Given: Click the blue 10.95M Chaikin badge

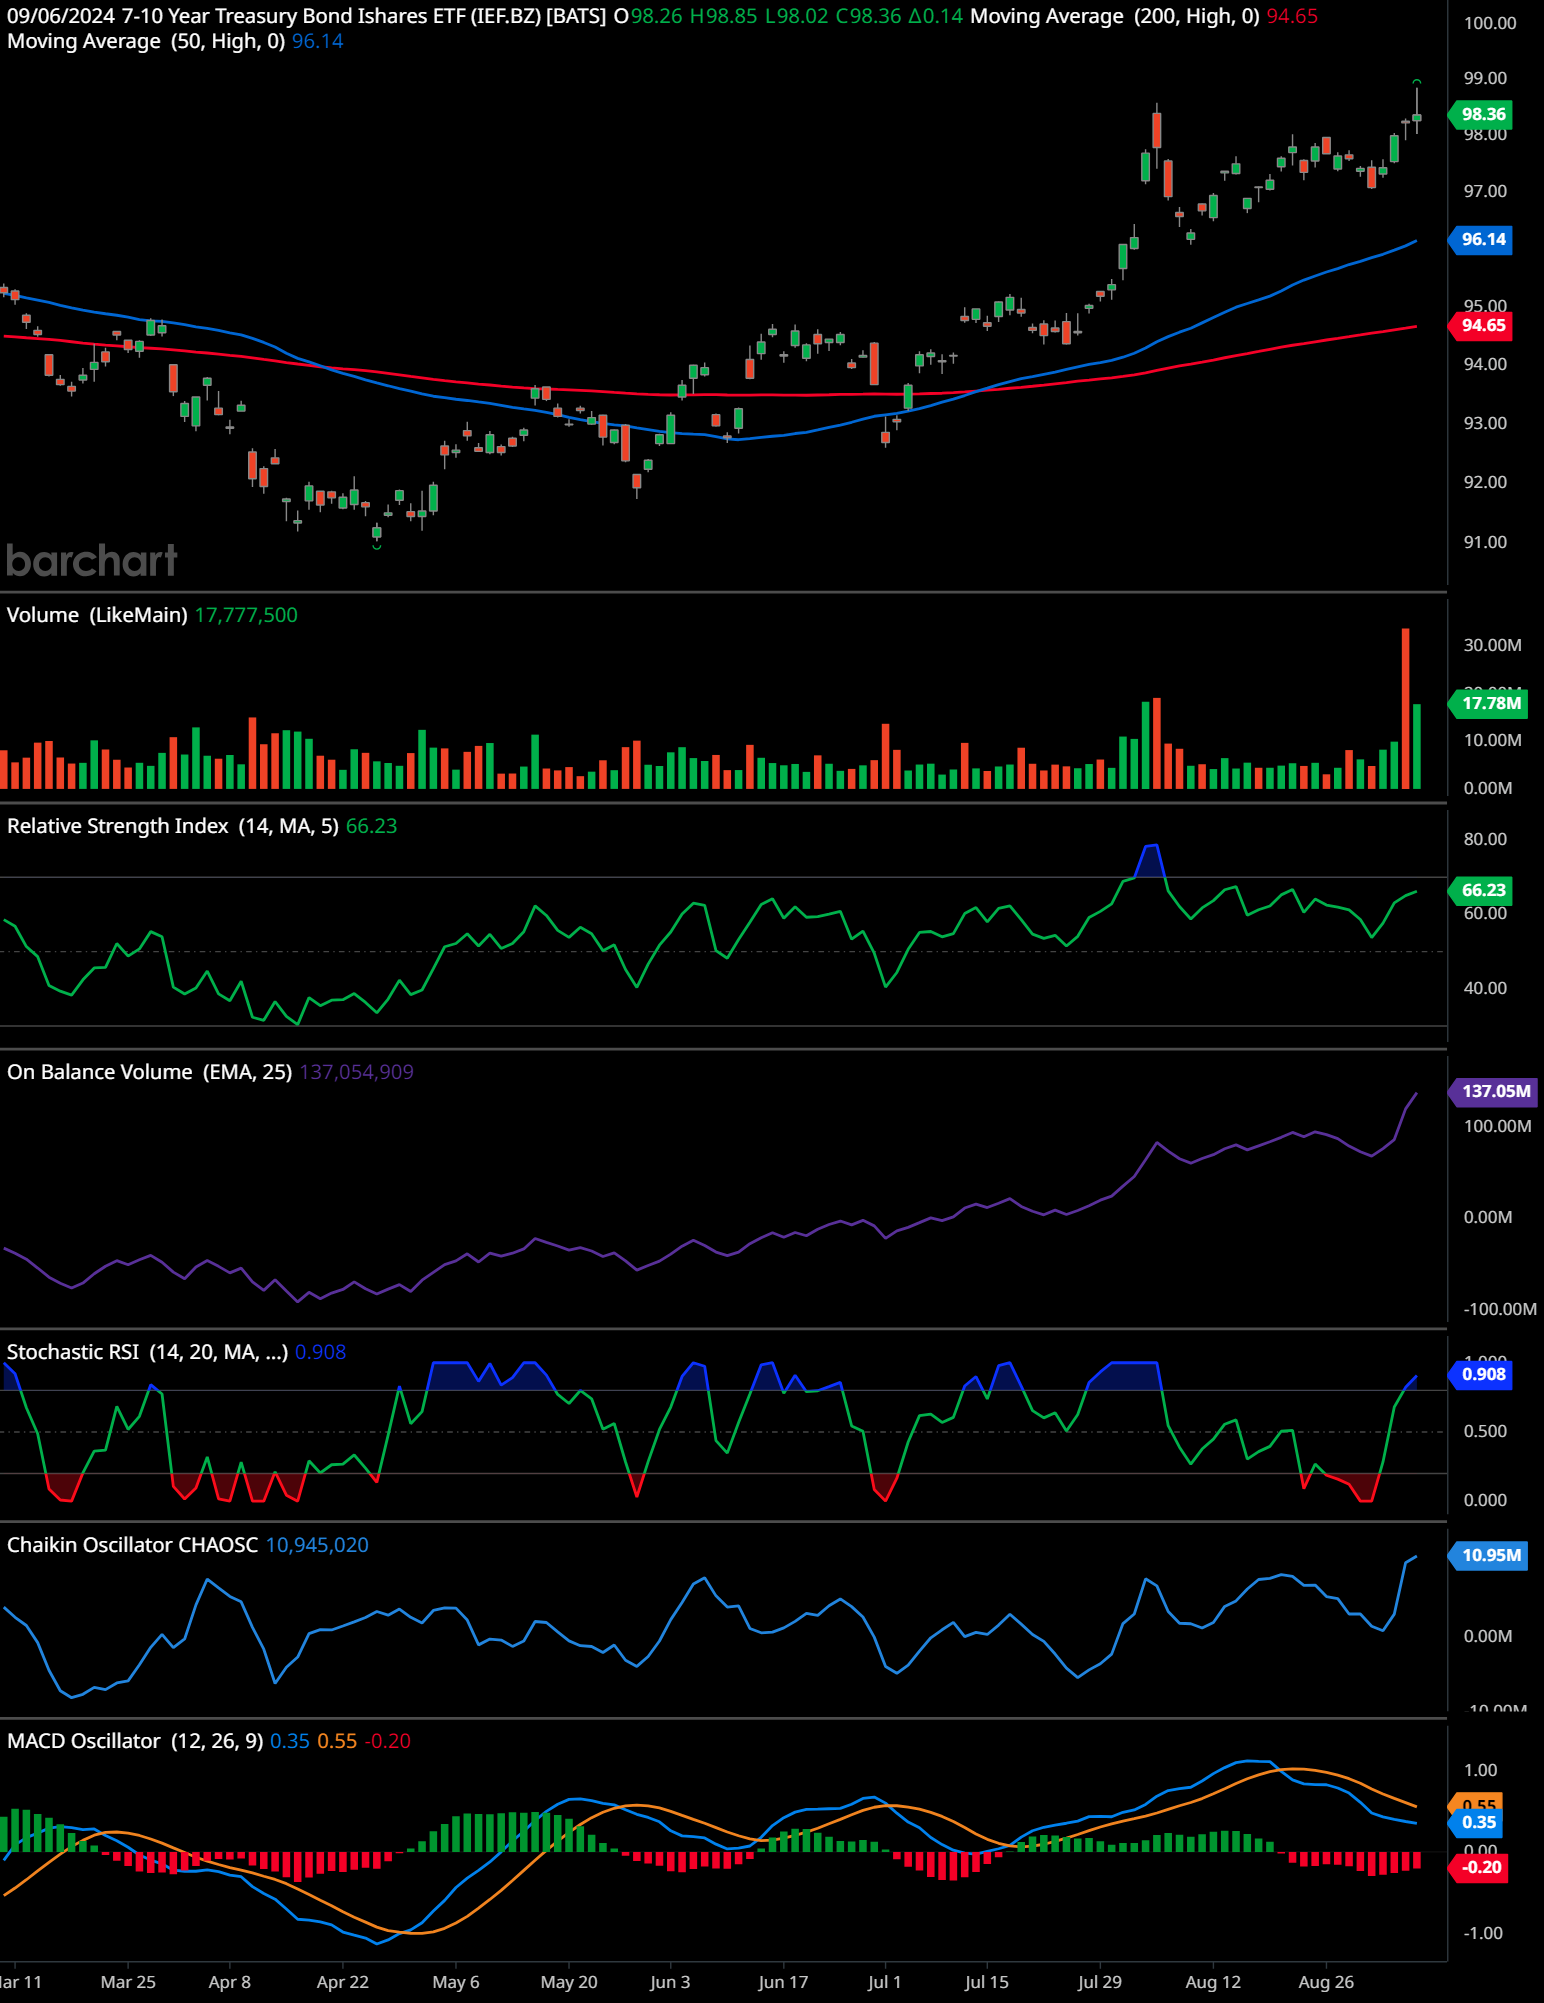Looking at the screenshot, I should [x=1488, y=1555].
